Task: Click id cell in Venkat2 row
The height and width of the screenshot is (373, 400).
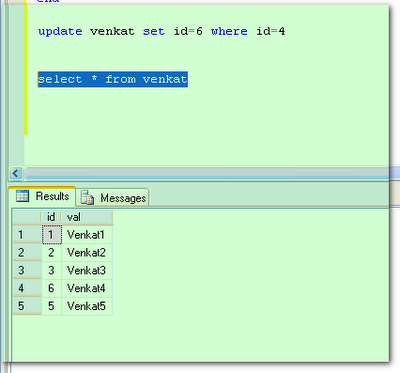Action: tap(52, 252)
